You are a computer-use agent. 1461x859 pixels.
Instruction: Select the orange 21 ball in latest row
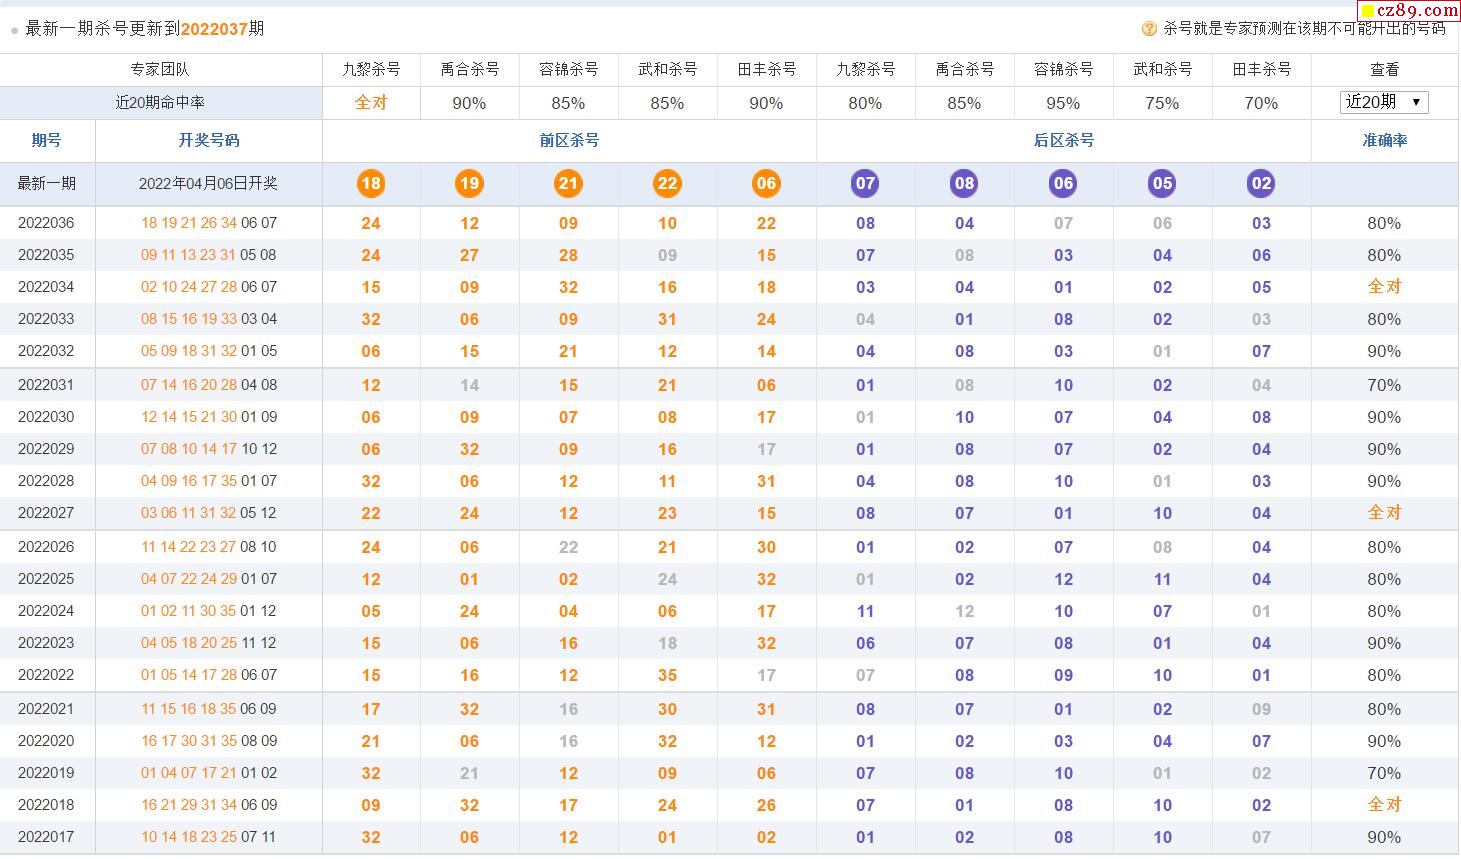click(568, 183)
